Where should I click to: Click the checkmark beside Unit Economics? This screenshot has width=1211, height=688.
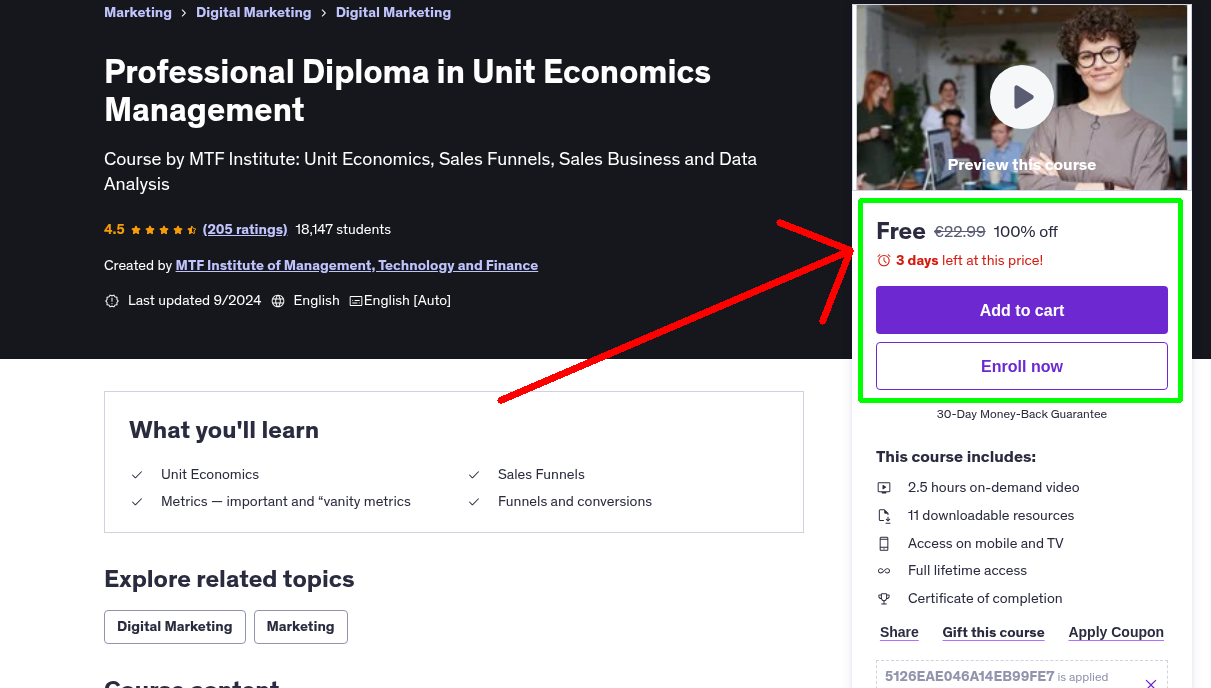tap(137, 475)
